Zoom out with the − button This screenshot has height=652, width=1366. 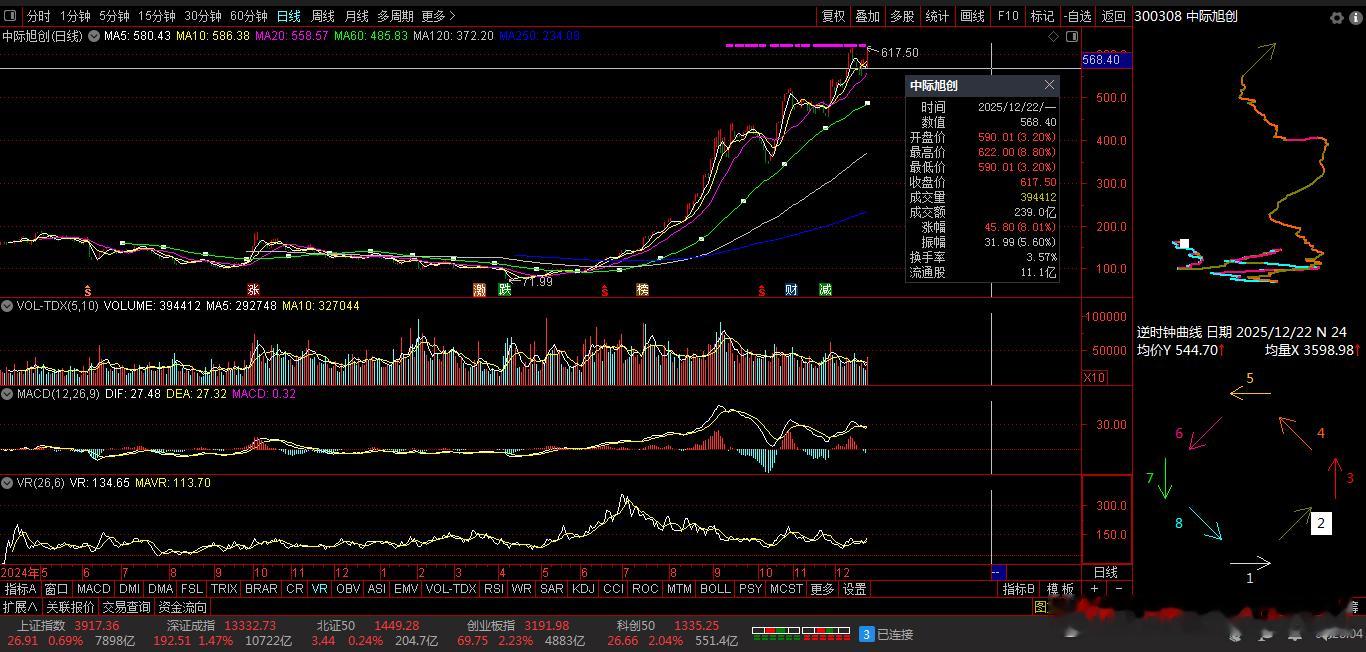pos(1118,589)
